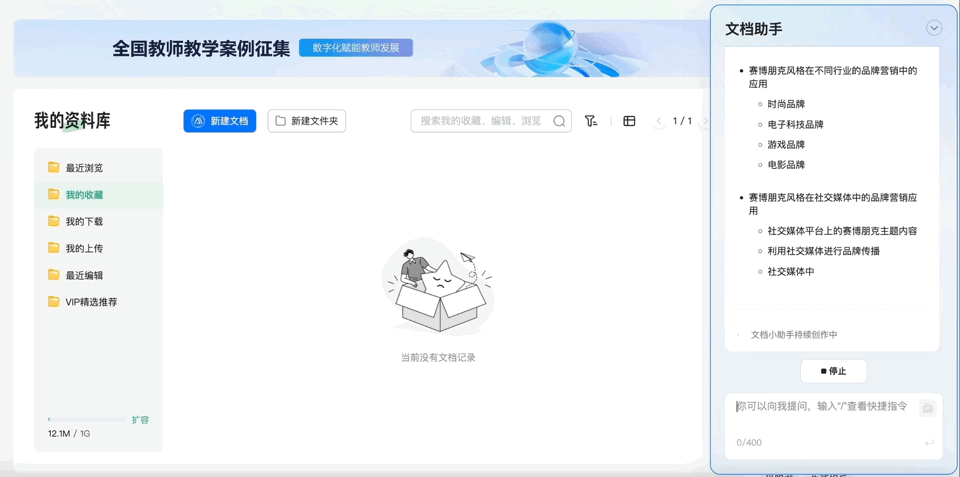Click folder icon beside 我的下载
960x477 pixels.
tap(54, 221)
